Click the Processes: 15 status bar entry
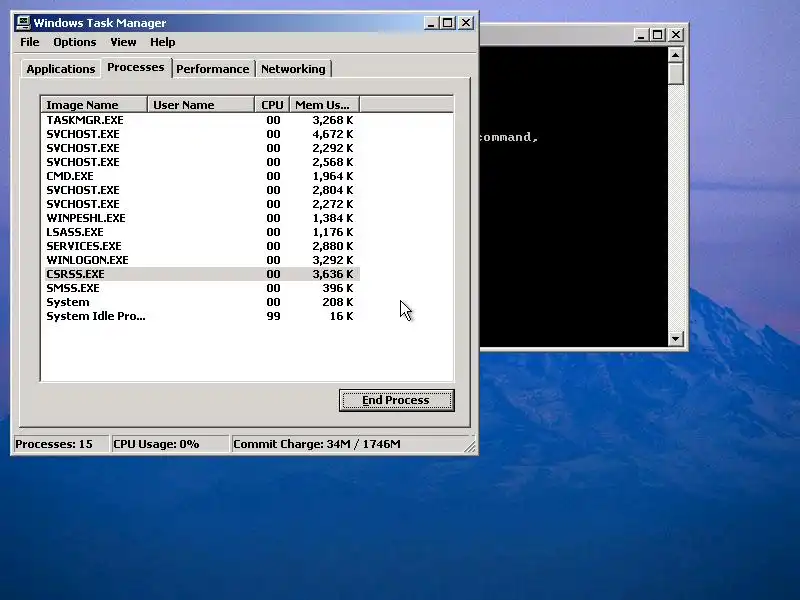The width and height of the screenshot is (800, 600). (60, 444)
